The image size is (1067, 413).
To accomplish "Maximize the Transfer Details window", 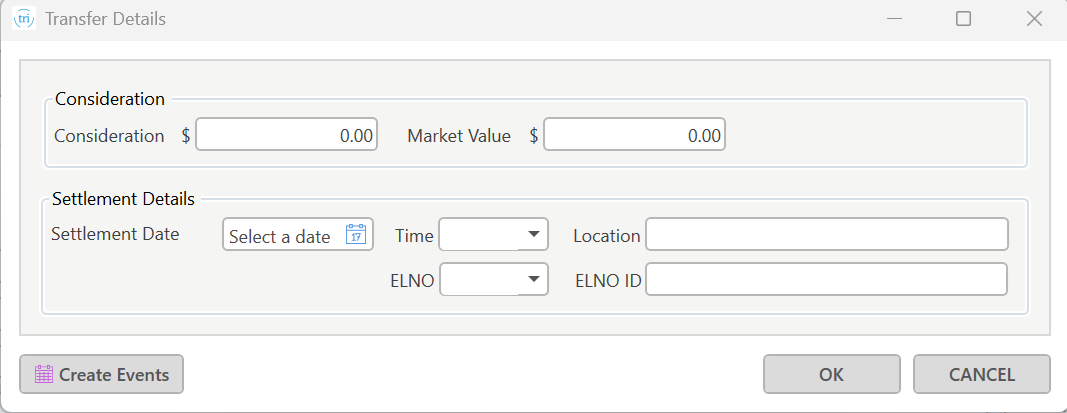I will tap(964, 19).
